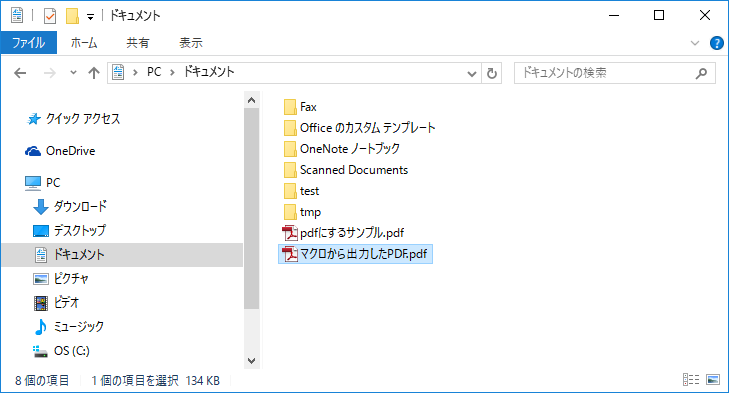Go forward with the right arrow
Viewport: 729px width, 393px height.
point(49,73)
